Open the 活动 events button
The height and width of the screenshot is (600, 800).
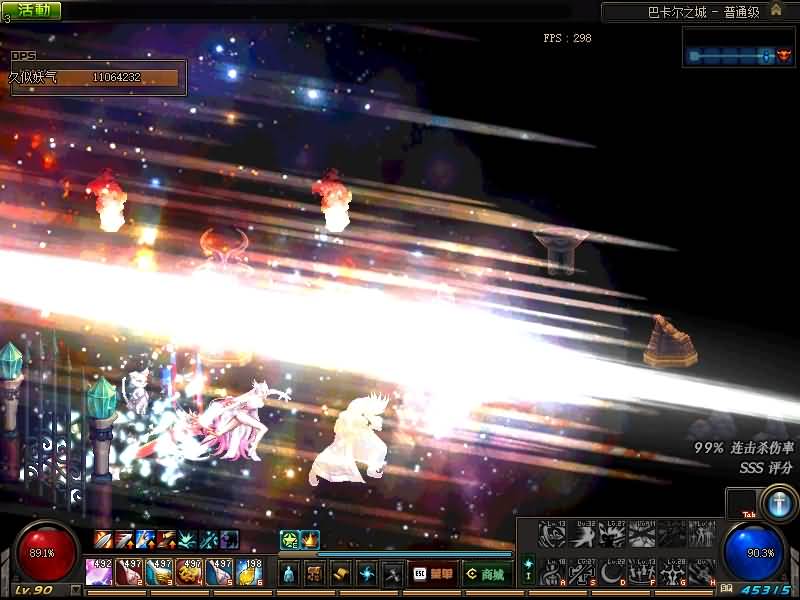32,10
